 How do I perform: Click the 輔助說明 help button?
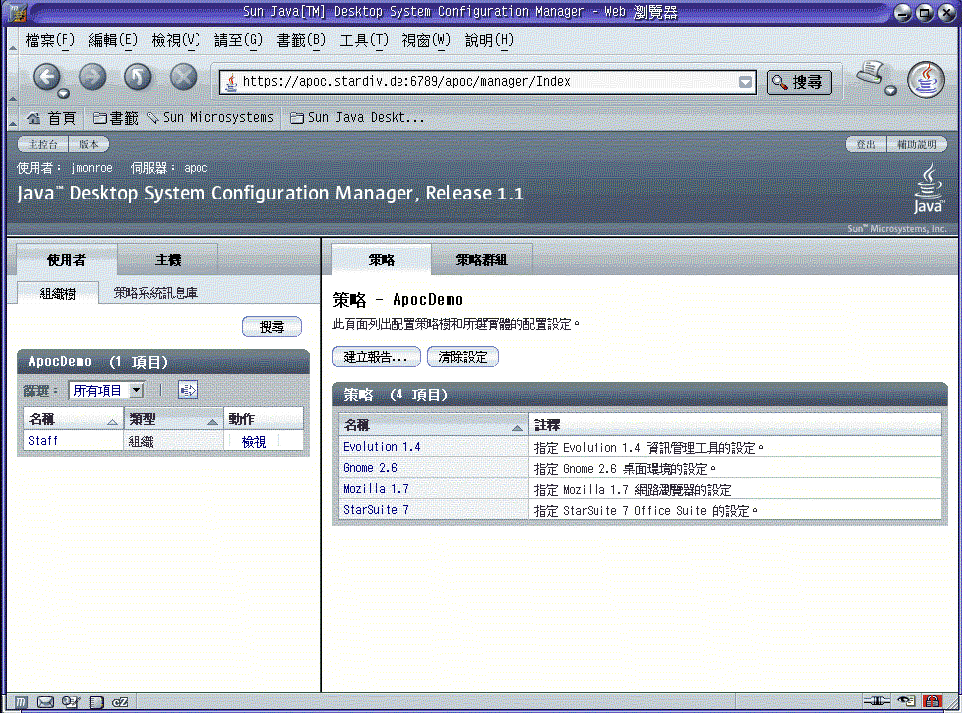coord(917,145)
